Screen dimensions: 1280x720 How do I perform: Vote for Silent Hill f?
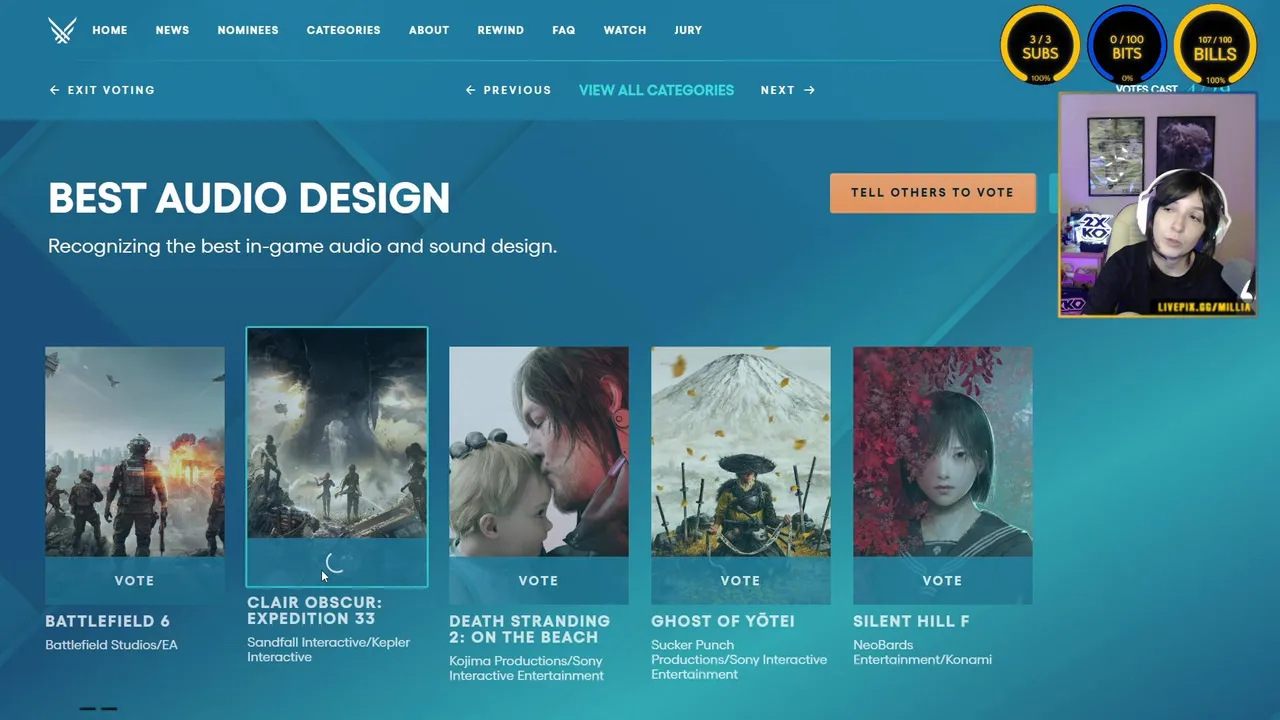pyautogui.click(x=942, y=580)
